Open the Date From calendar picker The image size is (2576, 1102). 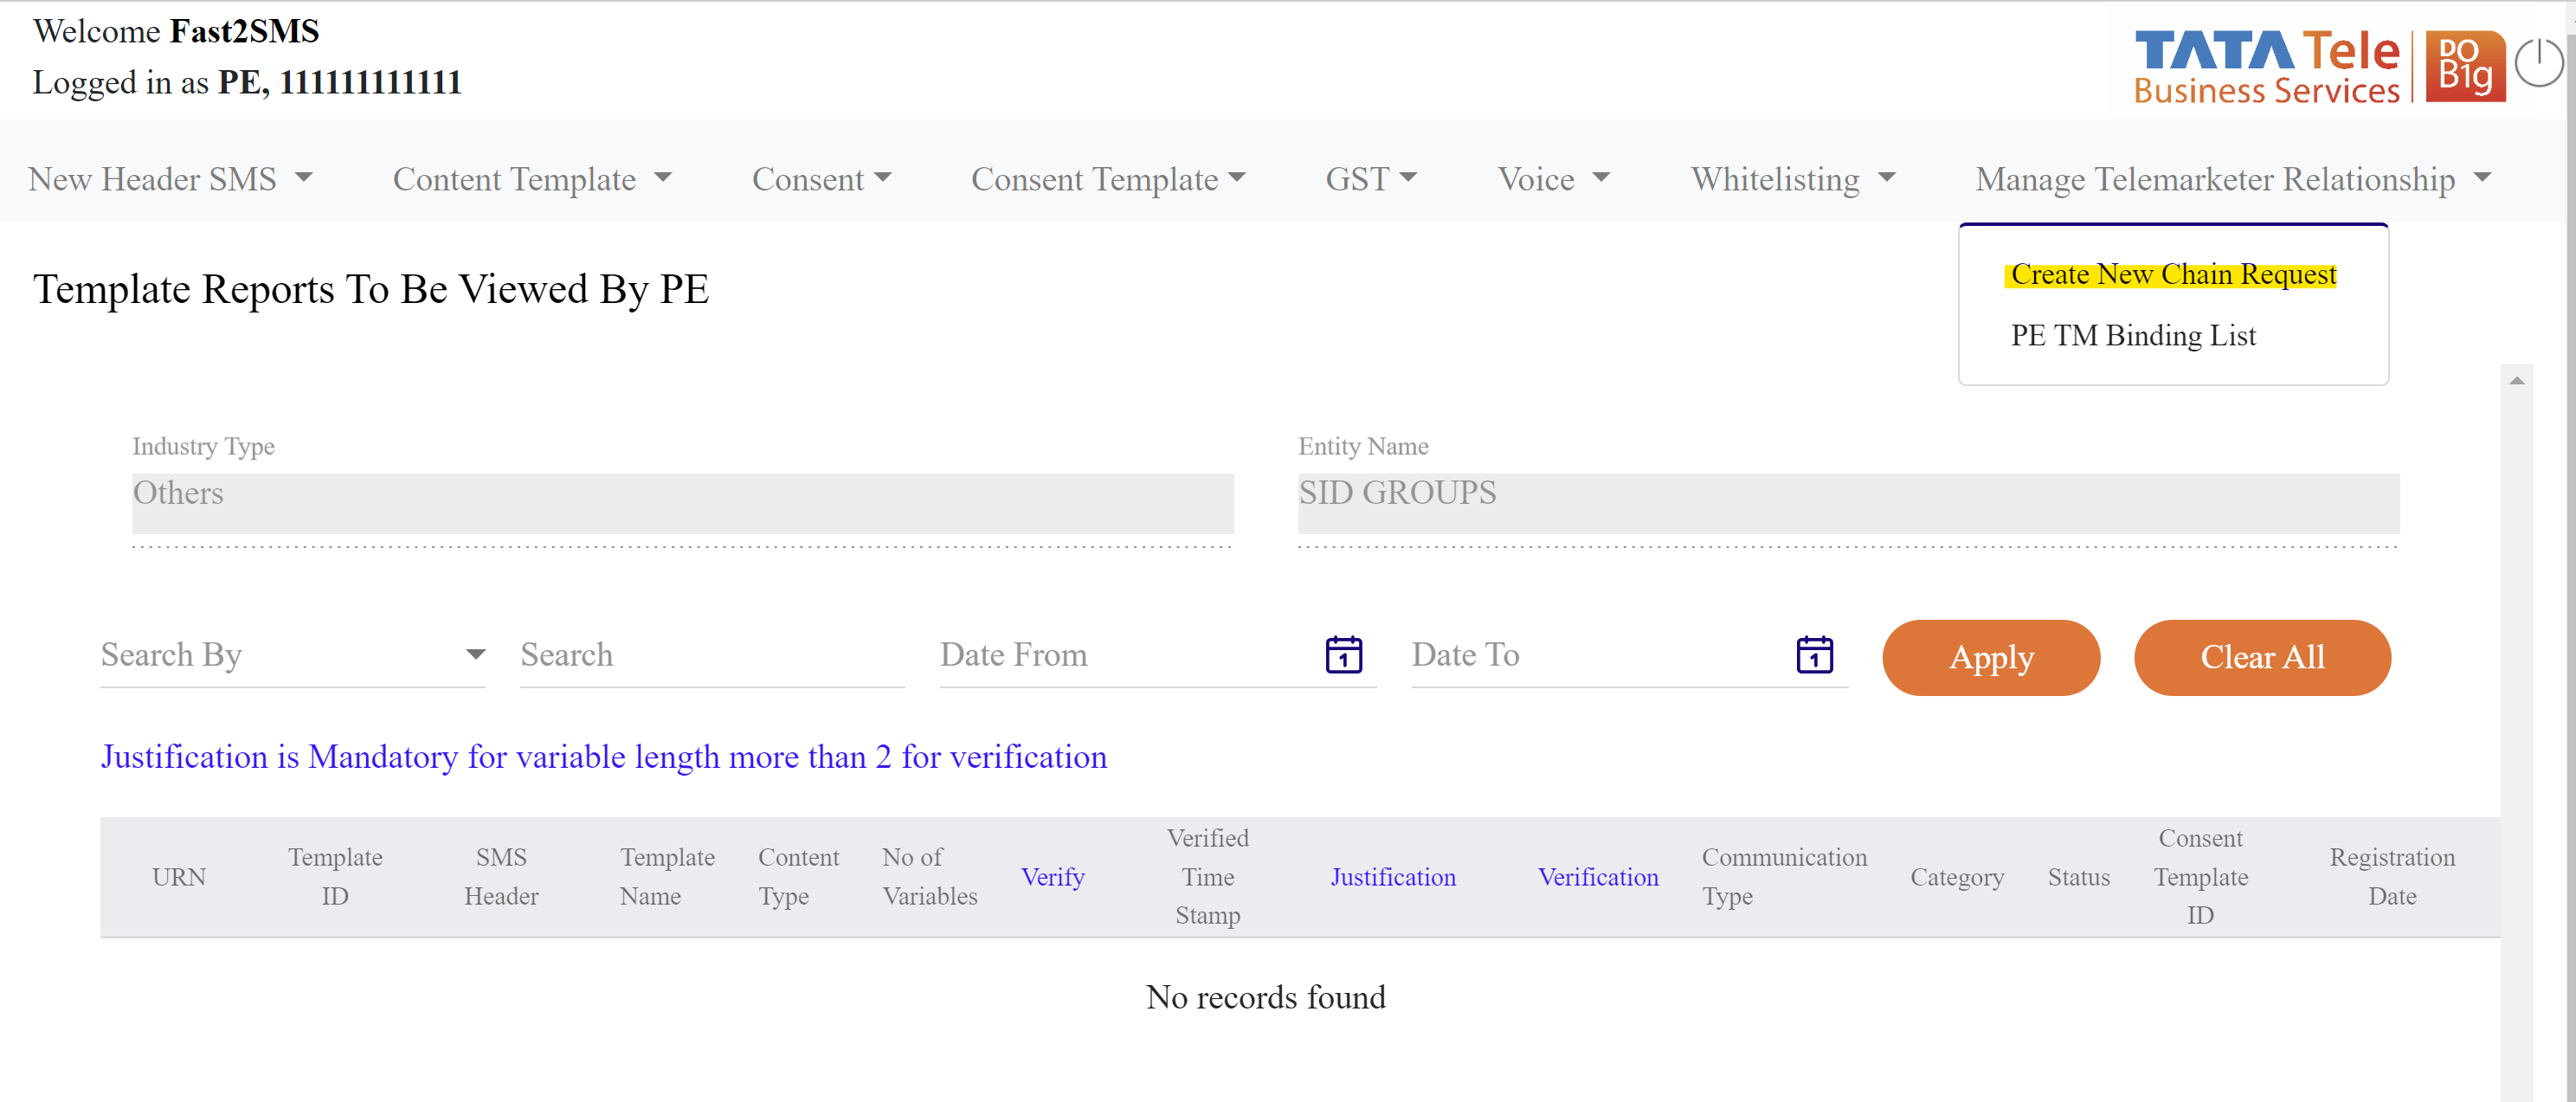coord(1343,655)
